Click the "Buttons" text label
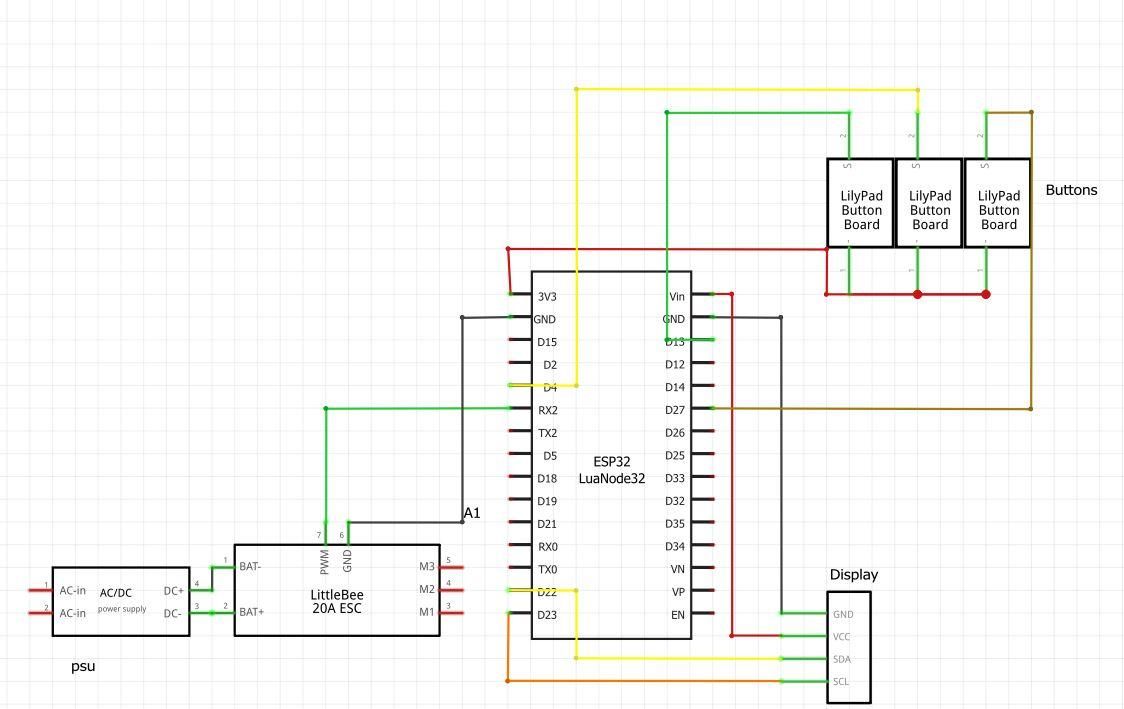Image resolution: width=1124 pixels, height=709 pixels. coord(1071,190)
